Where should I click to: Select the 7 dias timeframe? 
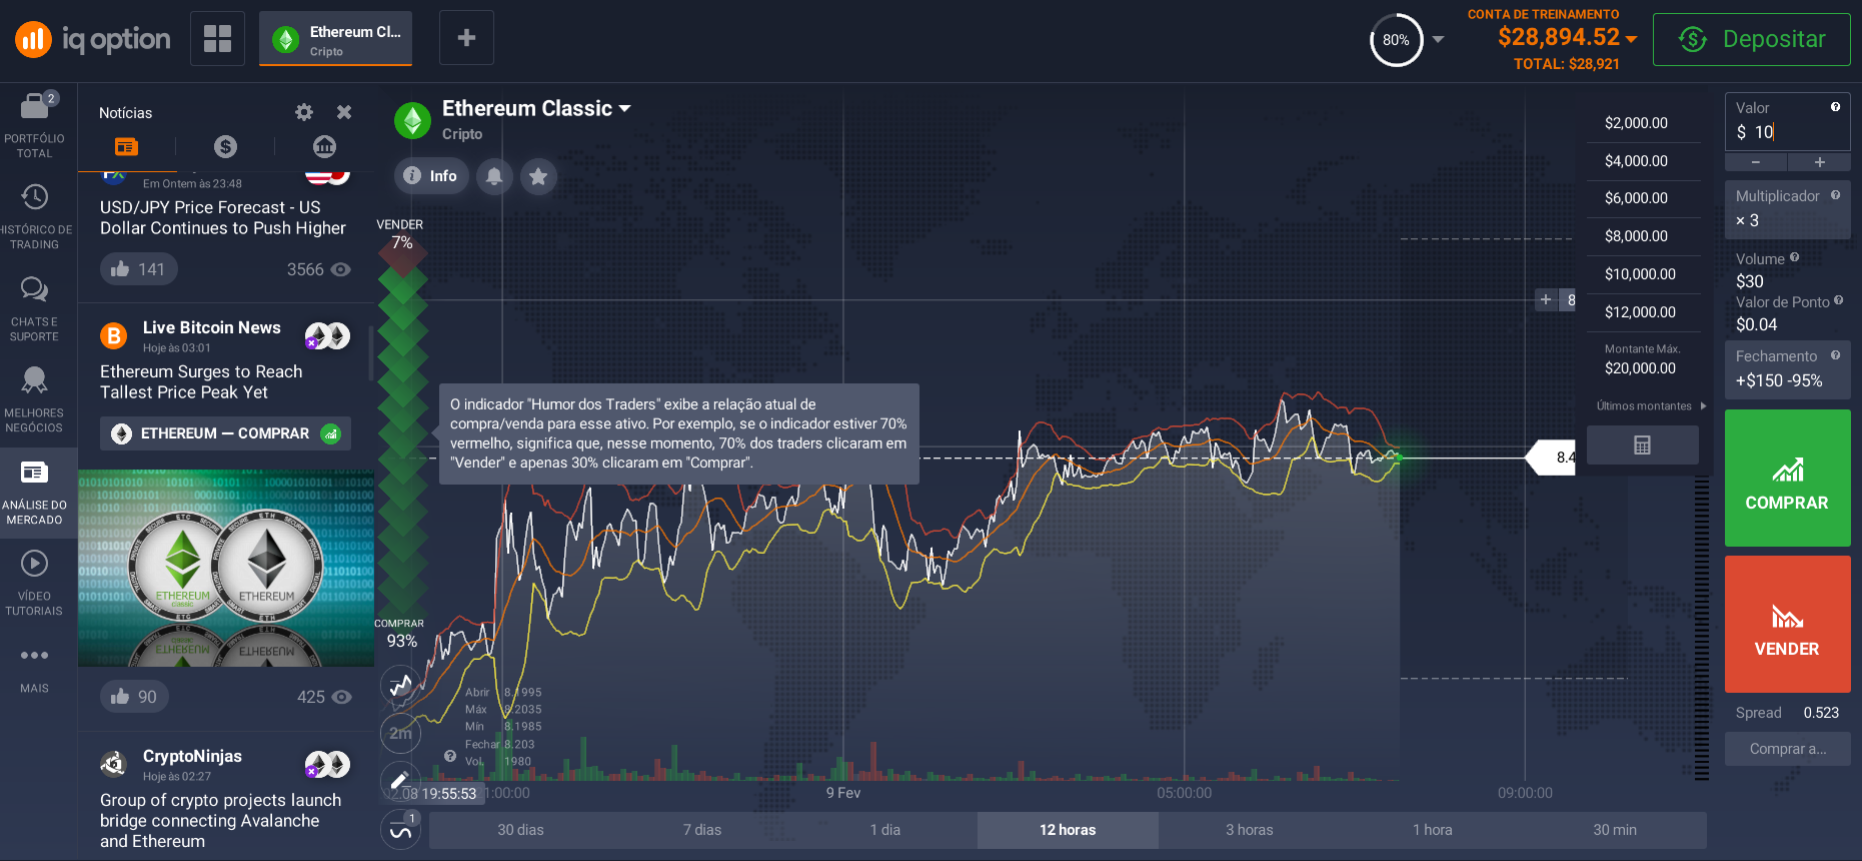702,830
